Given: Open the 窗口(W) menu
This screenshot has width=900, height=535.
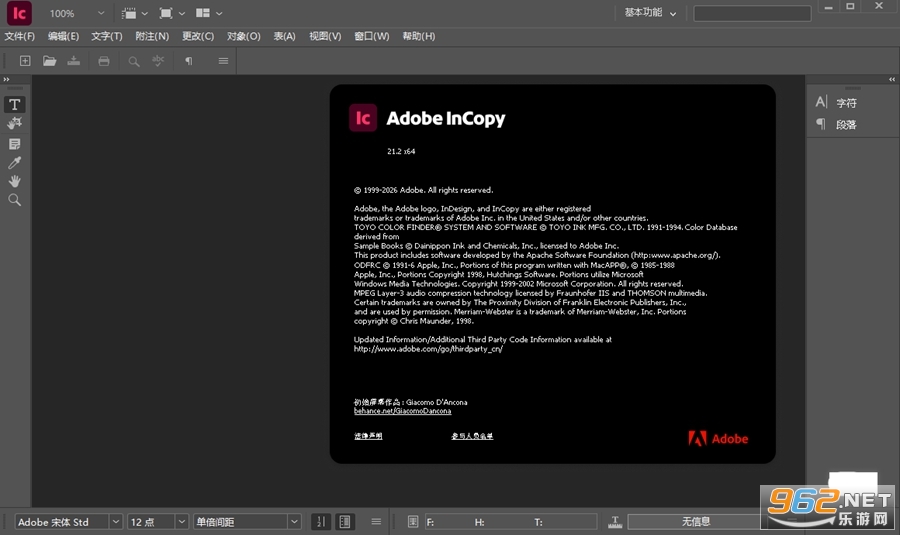Looking at the screenshot, I should (371, 36).
